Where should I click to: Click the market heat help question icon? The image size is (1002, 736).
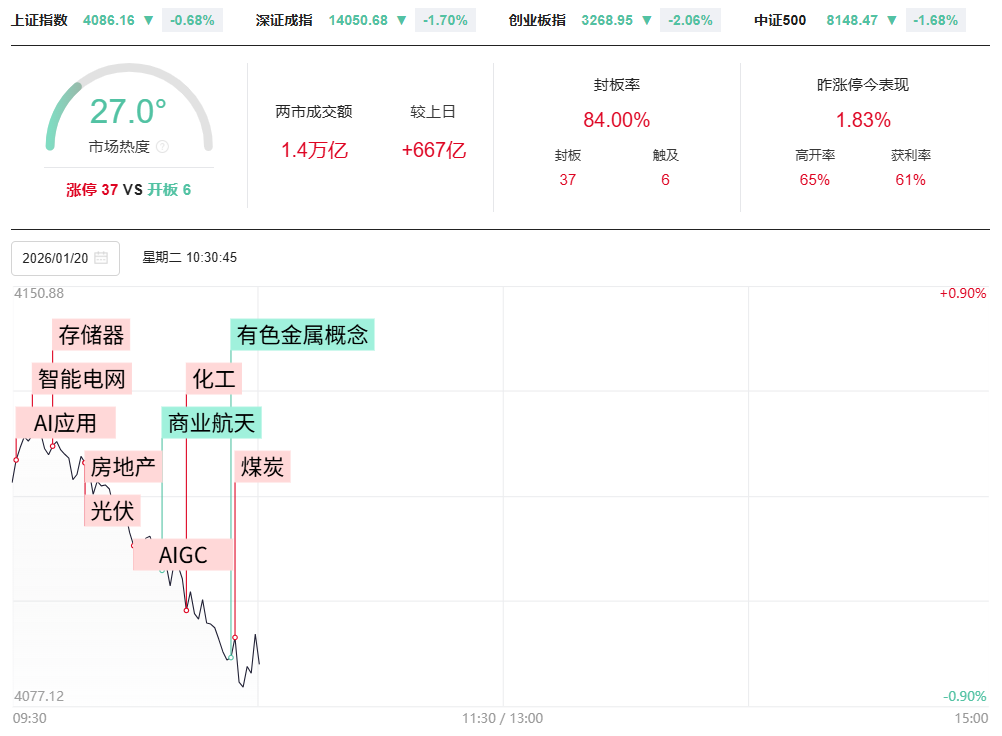point(163,147)
